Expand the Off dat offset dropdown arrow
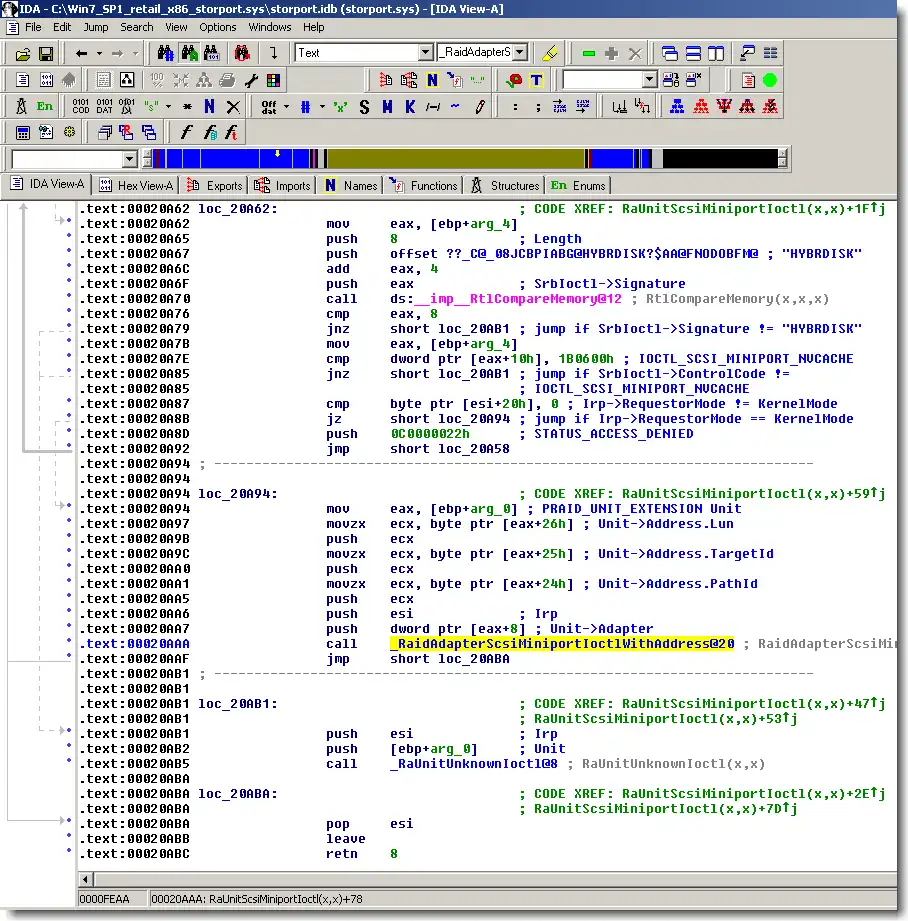The height and width of the screenshot is (921, 908). (287, 107)
